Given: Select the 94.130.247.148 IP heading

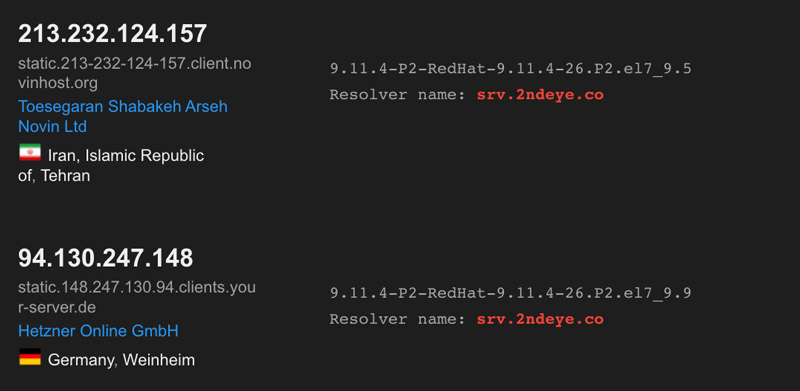Looking at the screenshot, I should 106,258.
